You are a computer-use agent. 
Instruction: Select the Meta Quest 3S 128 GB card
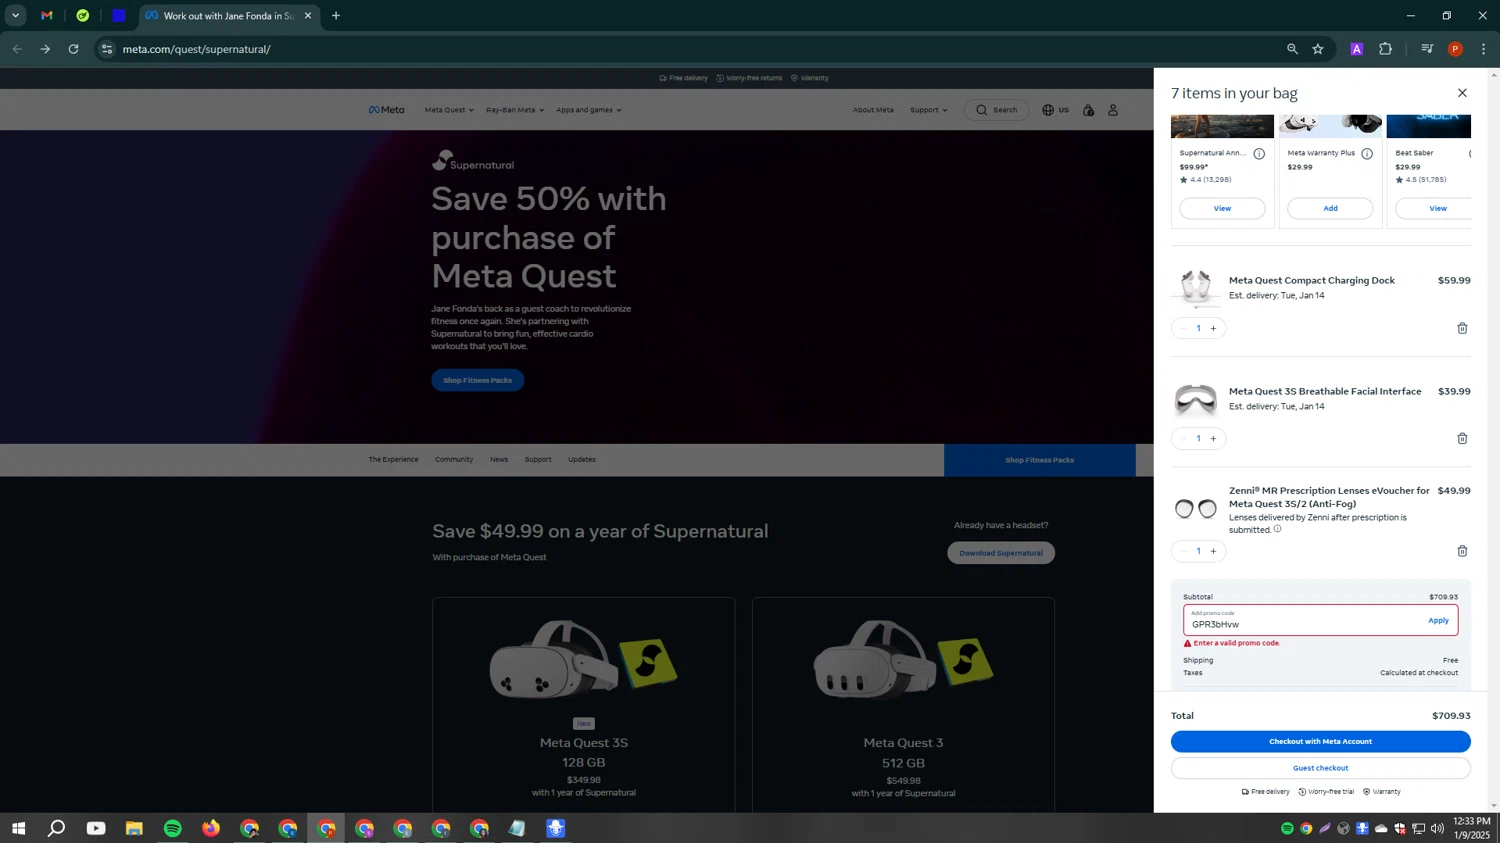point(584,705)
